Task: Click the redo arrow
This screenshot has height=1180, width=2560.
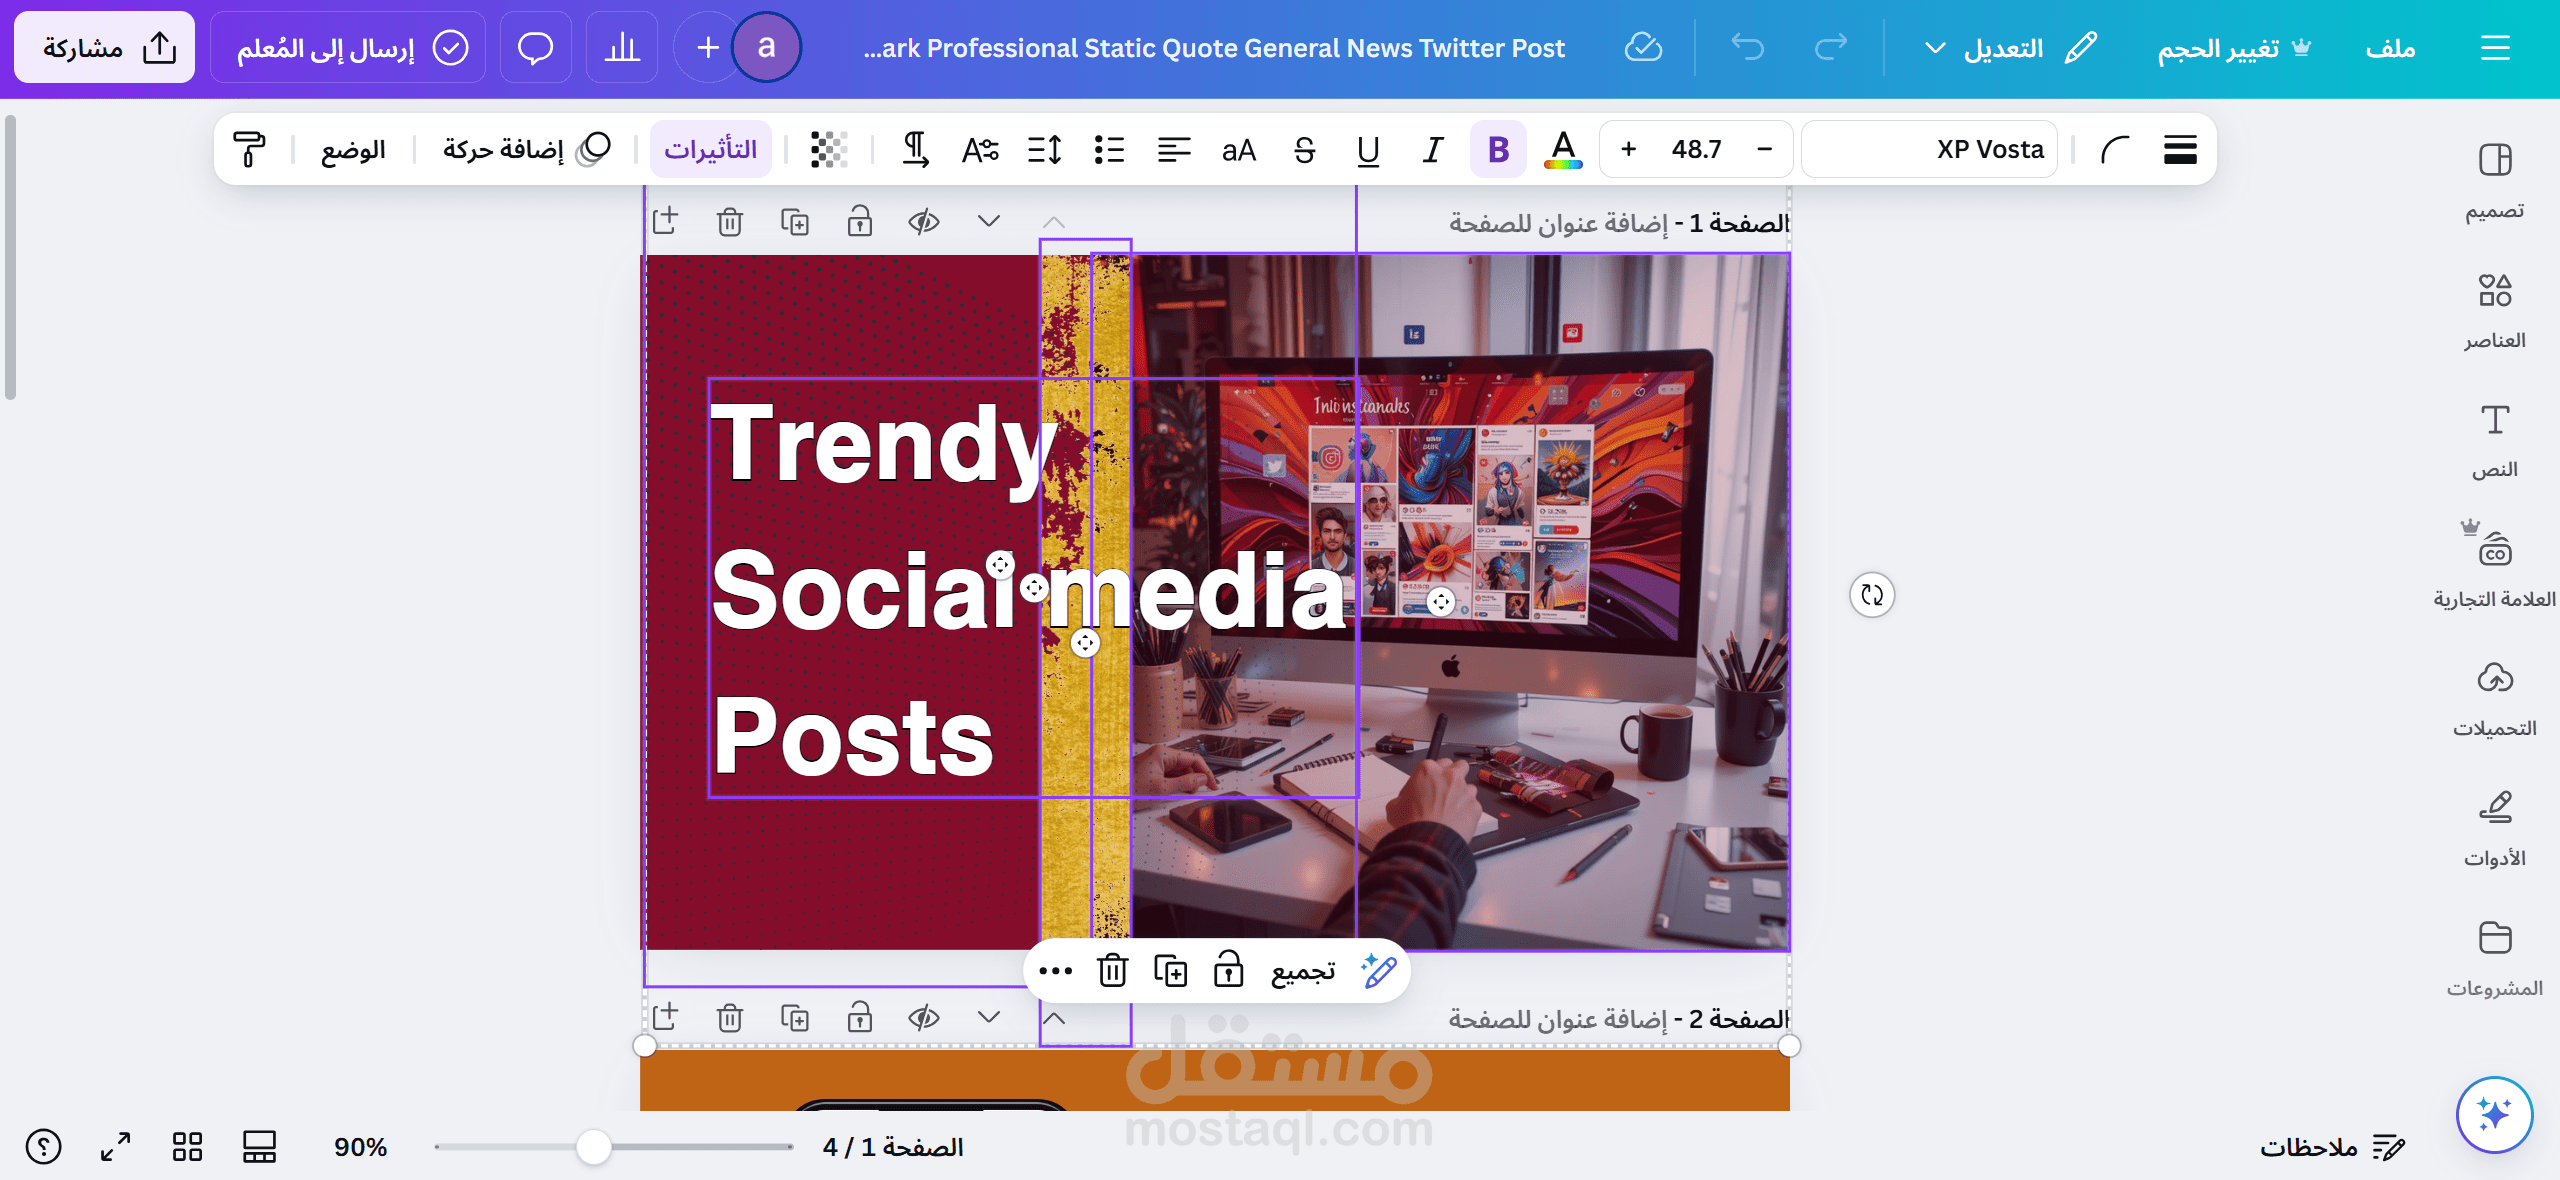Action: [x=1830, y=47]
